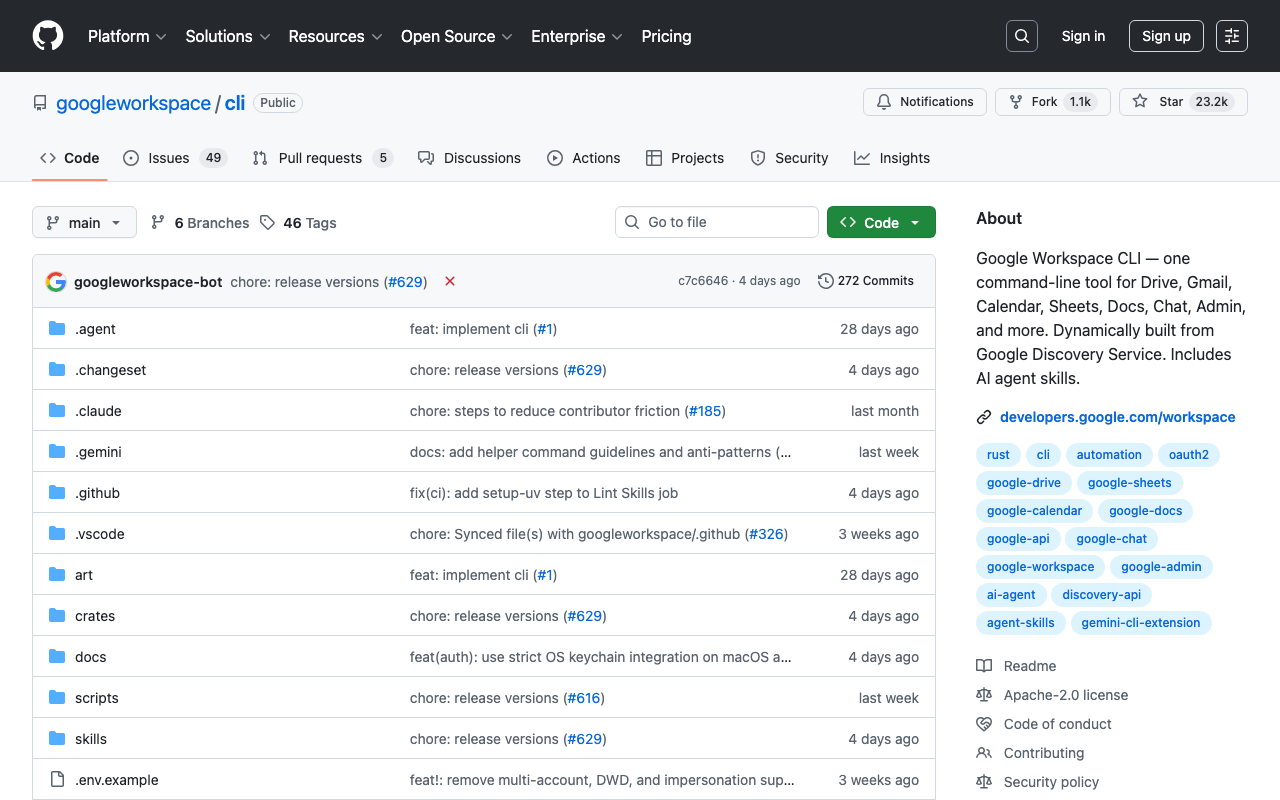Click the notifications bell icon
Viewport: 1280px width, 800px height.
(884, 101)
